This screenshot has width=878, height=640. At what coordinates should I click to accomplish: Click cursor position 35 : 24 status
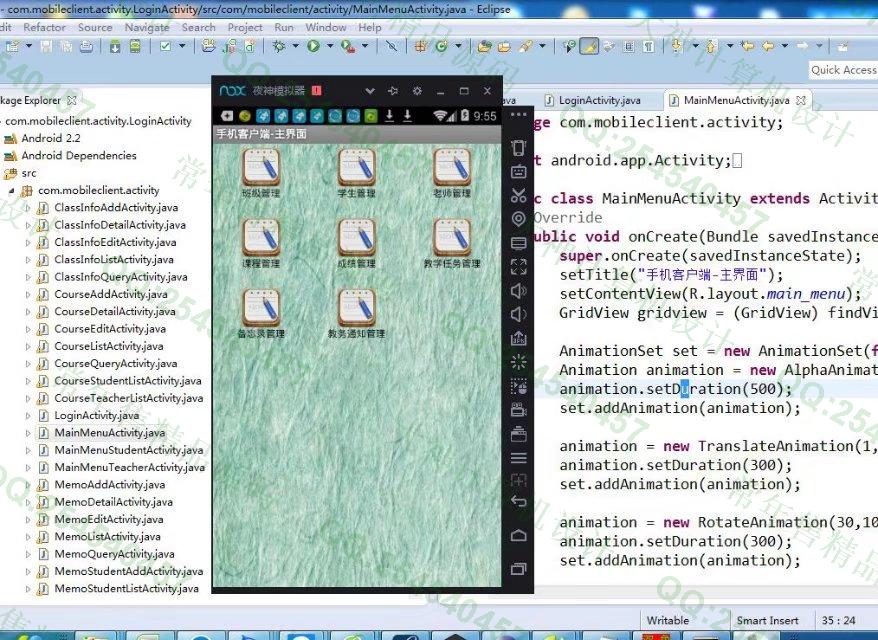click(x=838, y=620)
